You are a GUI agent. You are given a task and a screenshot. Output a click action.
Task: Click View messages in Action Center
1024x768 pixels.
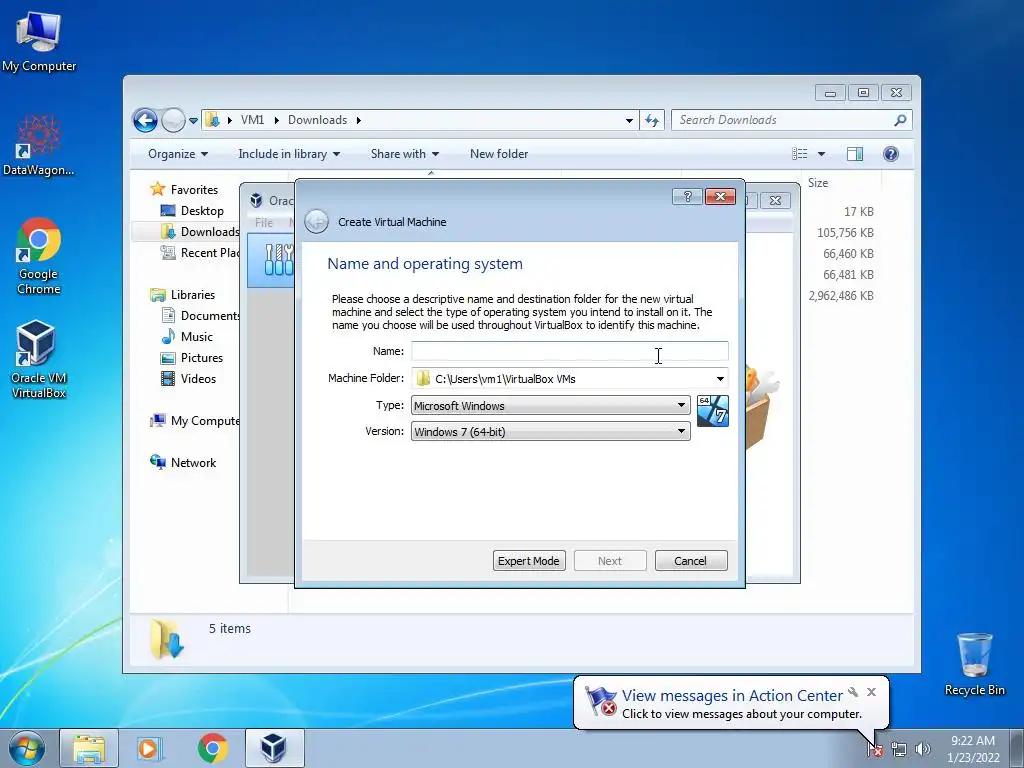pyautogui.click(x=732, y=696)
